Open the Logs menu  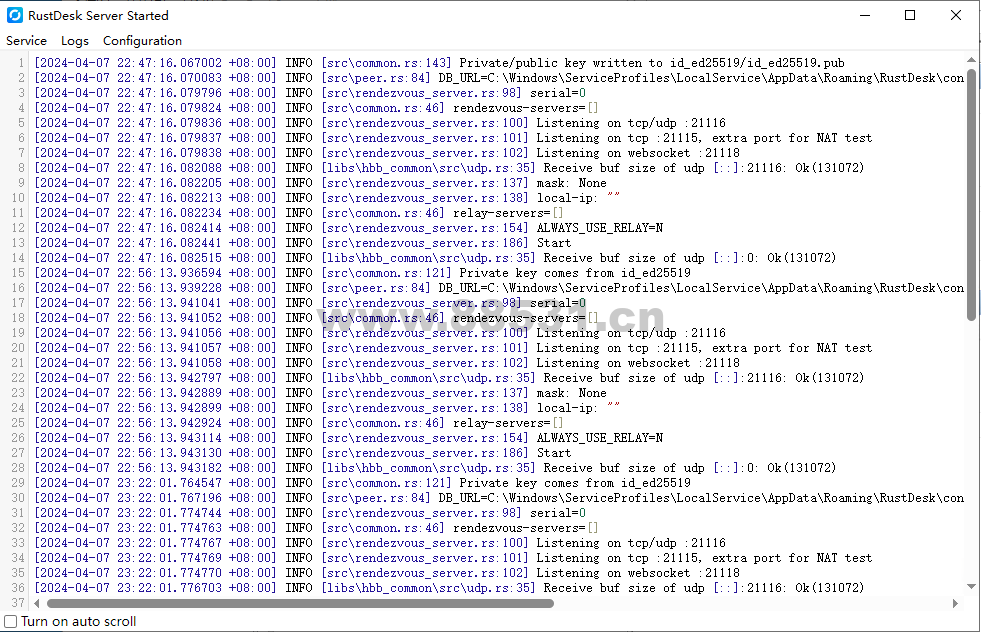74,41
